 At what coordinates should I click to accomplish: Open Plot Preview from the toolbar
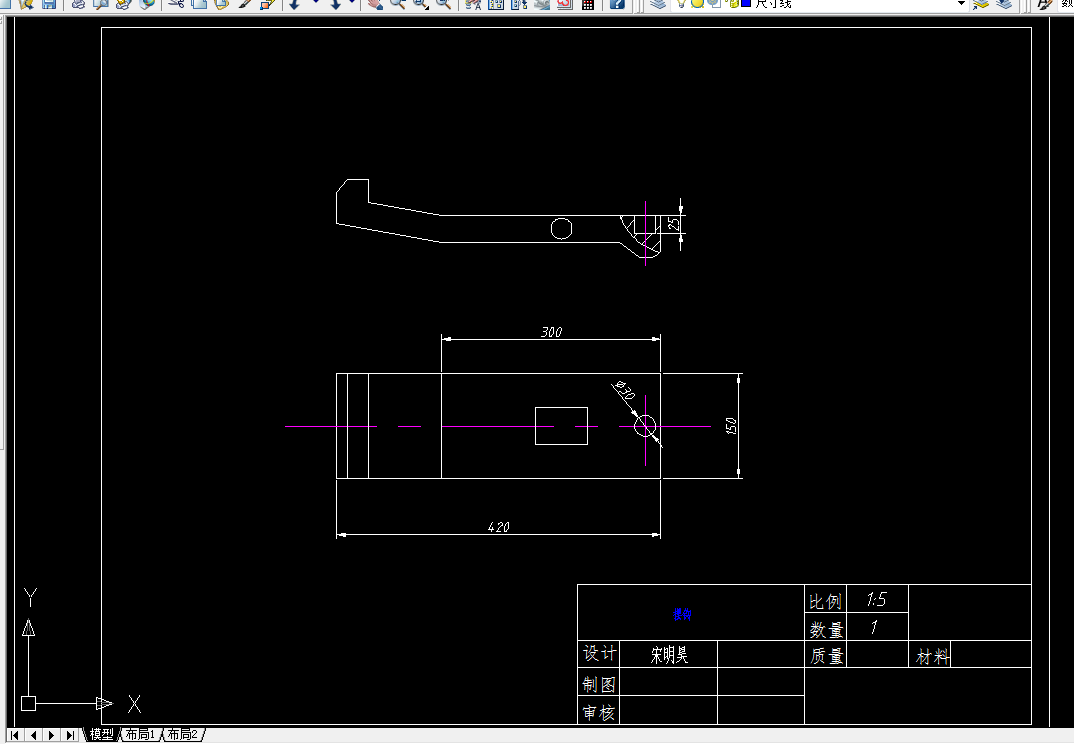point(101,3)
